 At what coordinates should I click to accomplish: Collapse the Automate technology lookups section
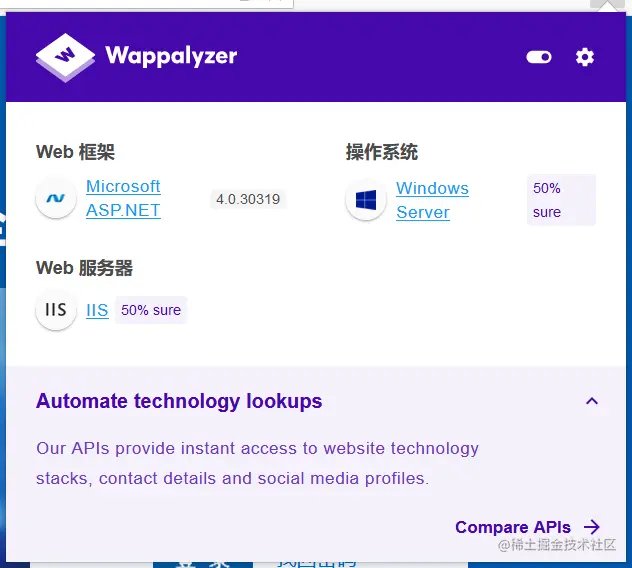point(592,401)
